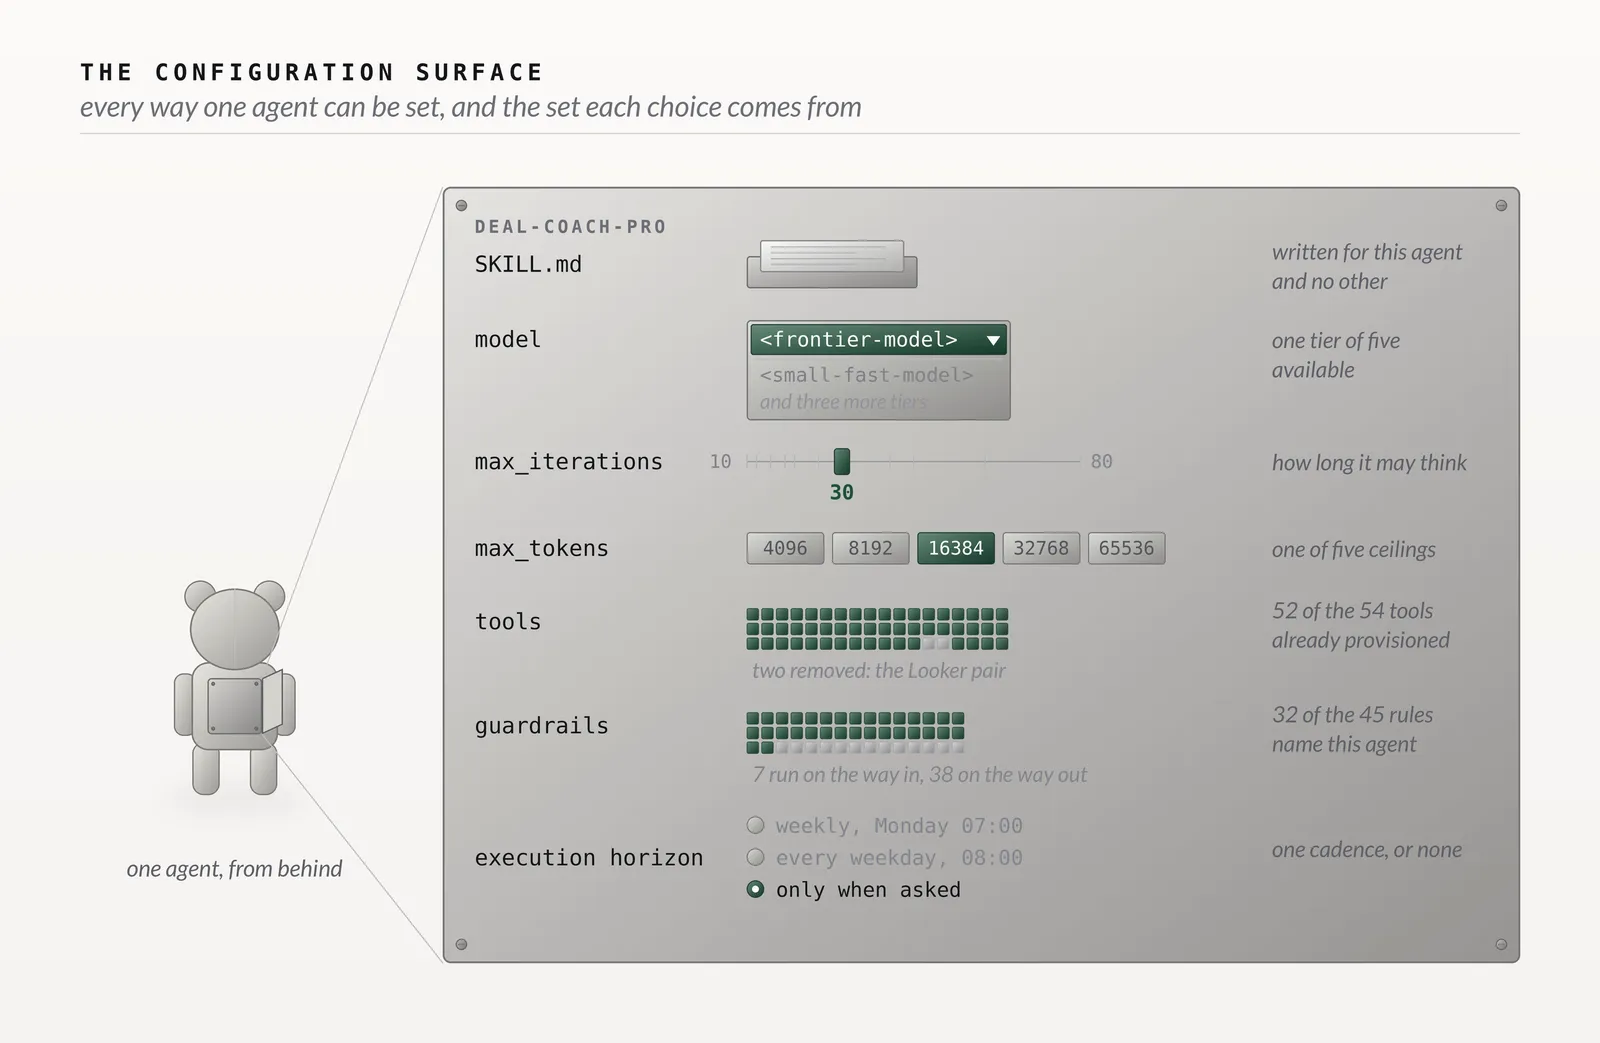Click 'one agent, from behind' caption
Screen dimensions: 1600x1043
click(x=234, y=869)
